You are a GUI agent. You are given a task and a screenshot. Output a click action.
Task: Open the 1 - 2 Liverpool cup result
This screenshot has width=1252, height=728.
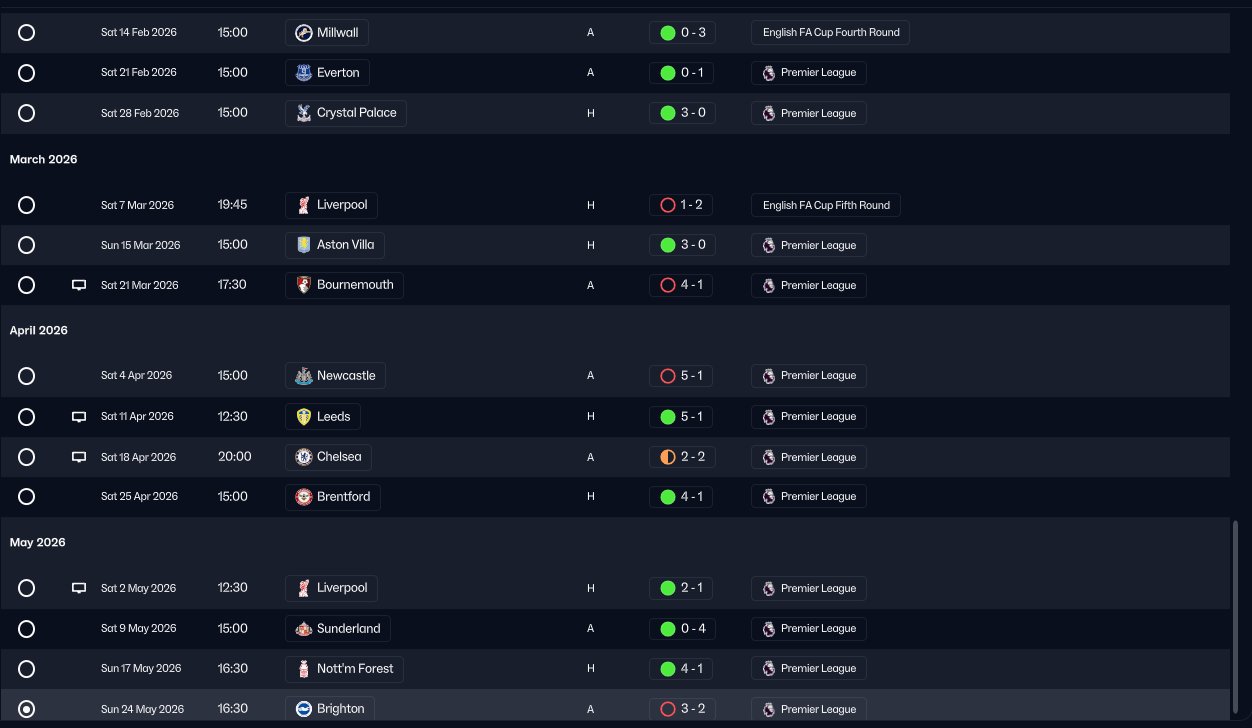pos(682,205)
